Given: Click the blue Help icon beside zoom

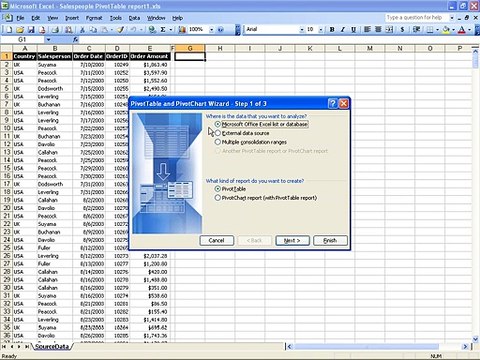Looking at the screenshot, I should 220,30.
